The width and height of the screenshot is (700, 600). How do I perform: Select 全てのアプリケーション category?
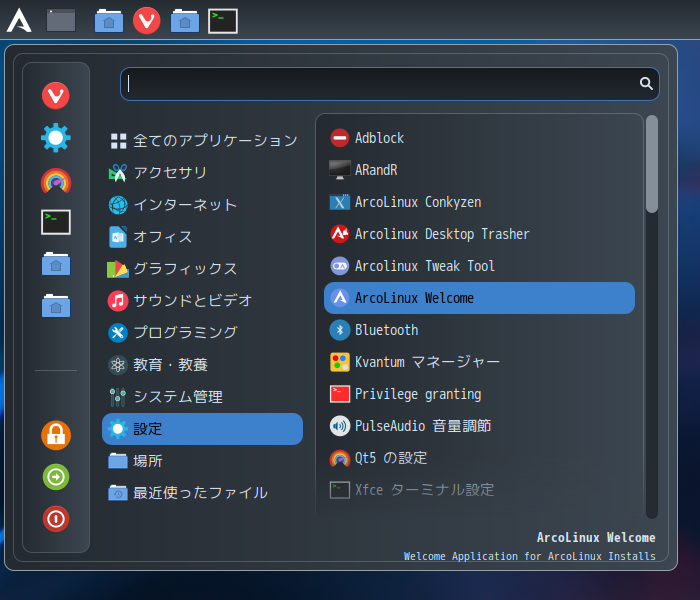coord(202,141)
